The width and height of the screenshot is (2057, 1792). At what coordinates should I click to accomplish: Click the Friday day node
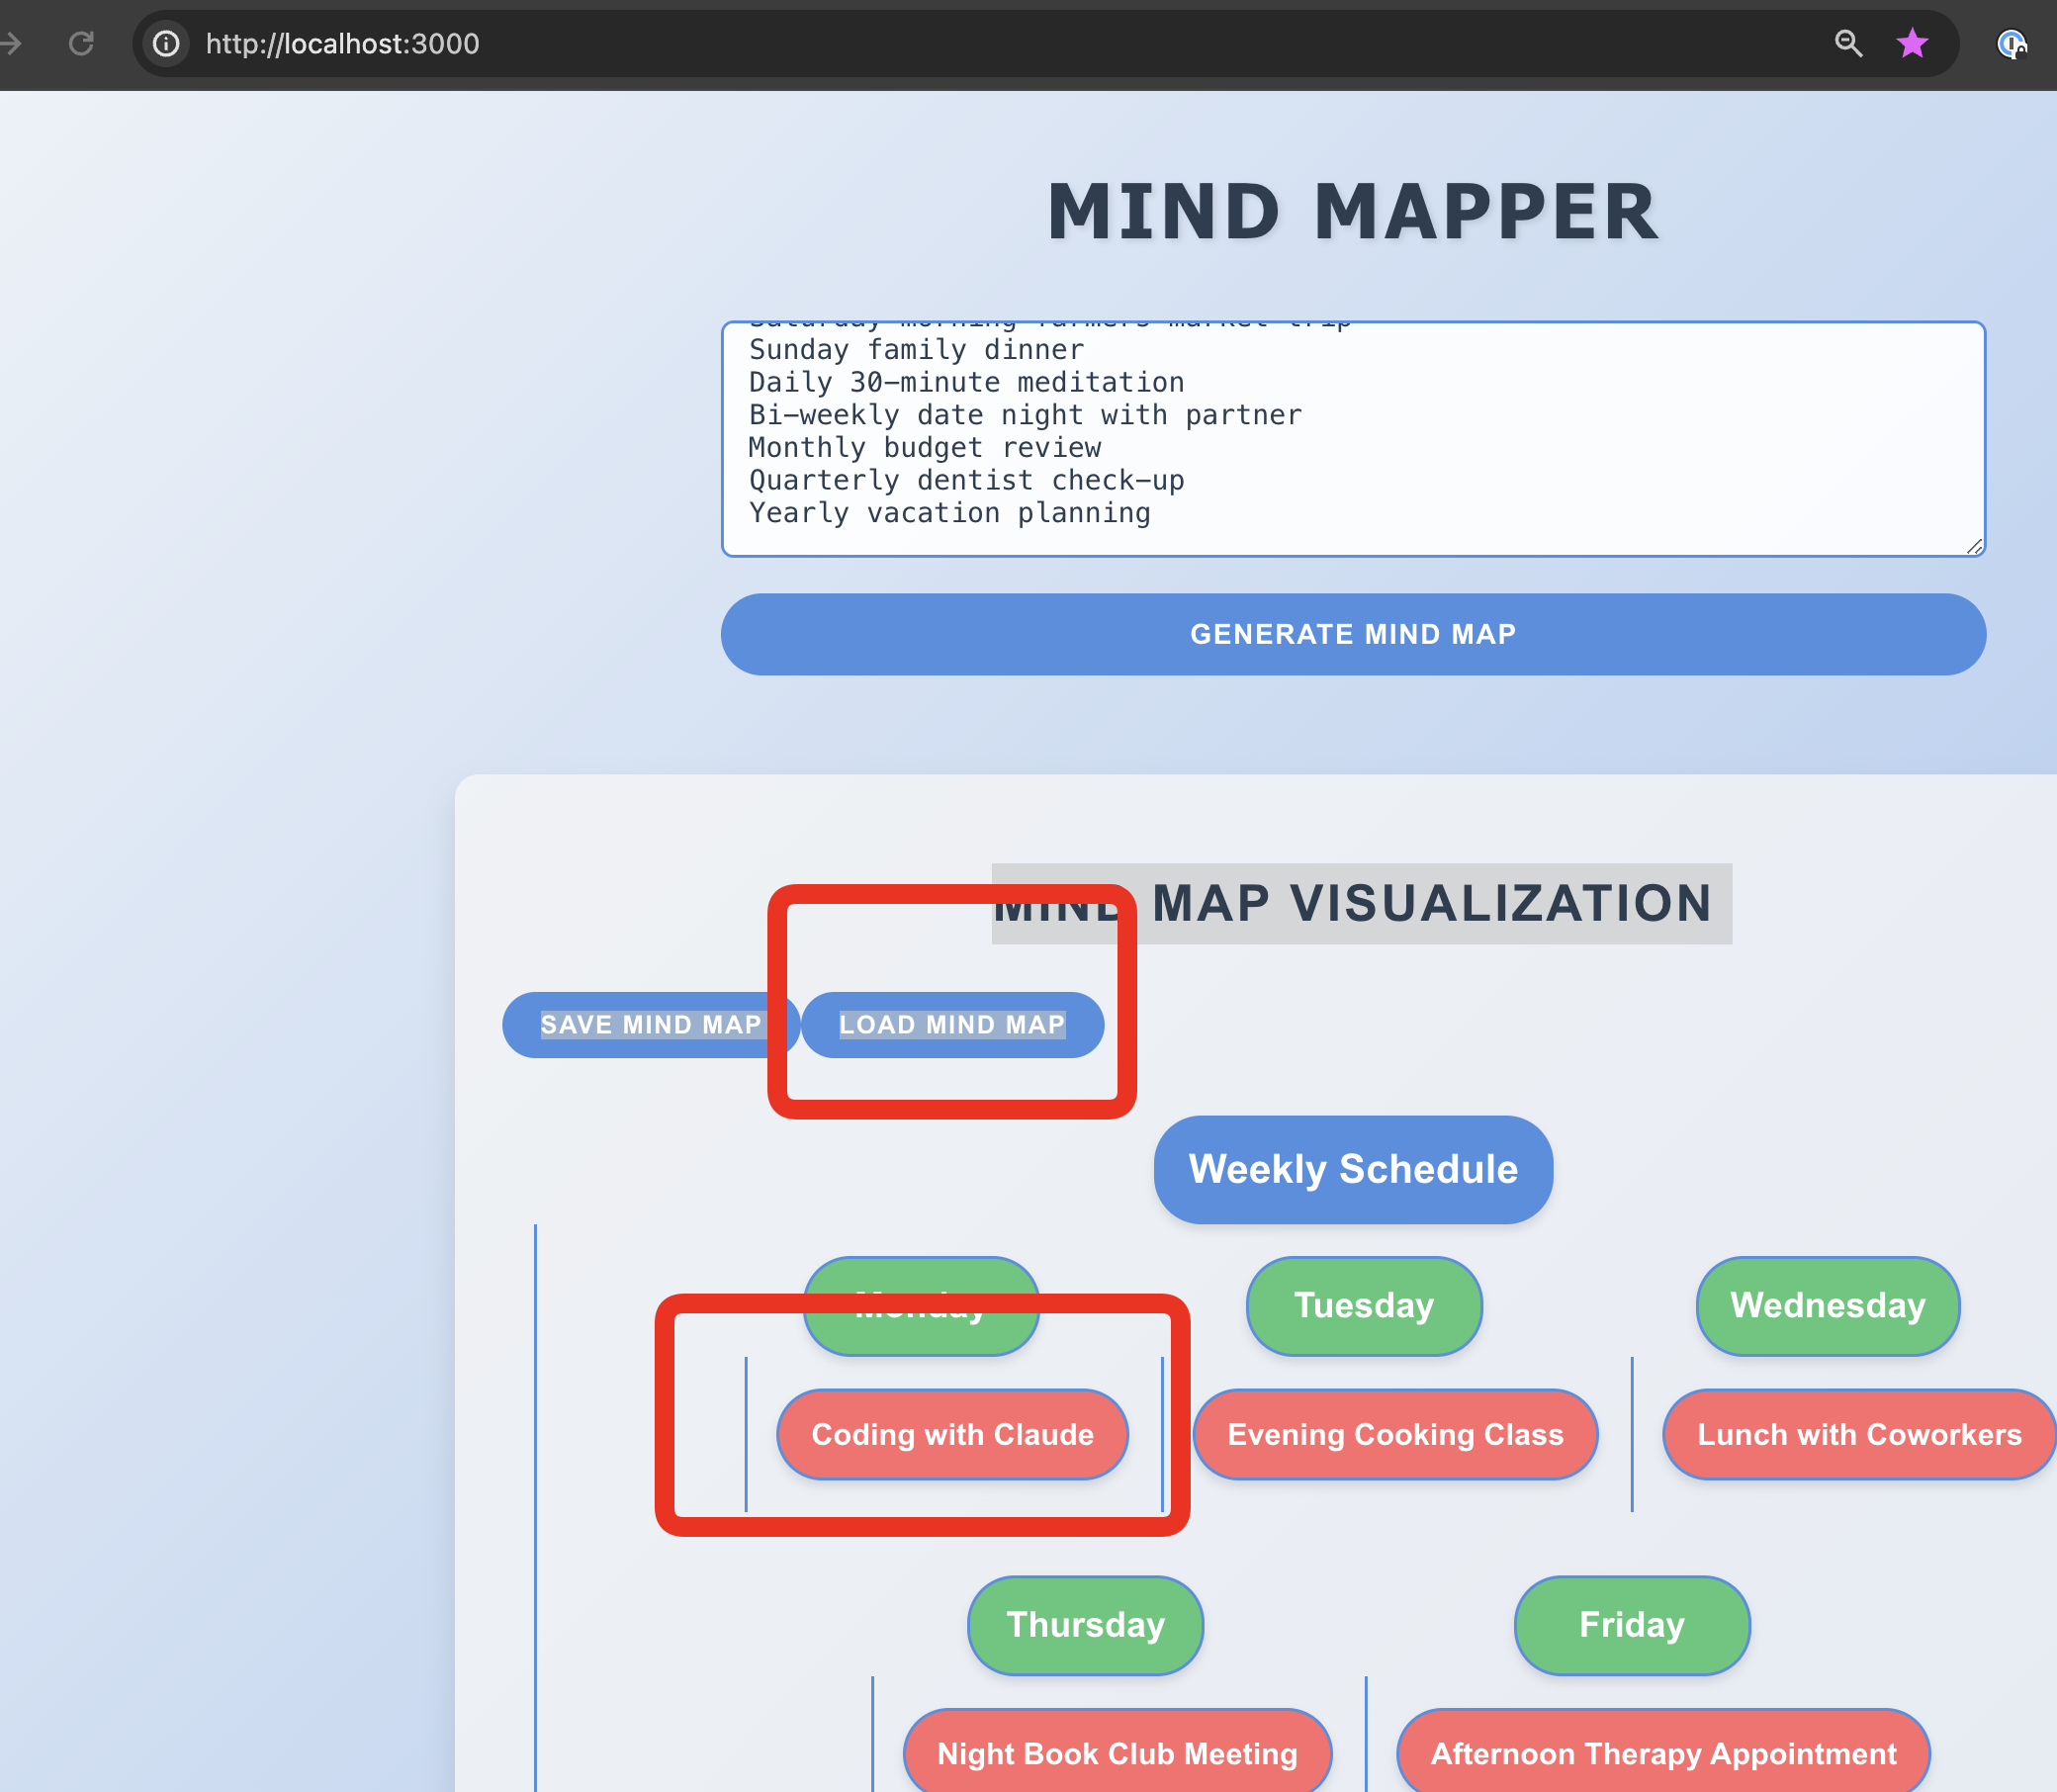tap(1631, 1624)
